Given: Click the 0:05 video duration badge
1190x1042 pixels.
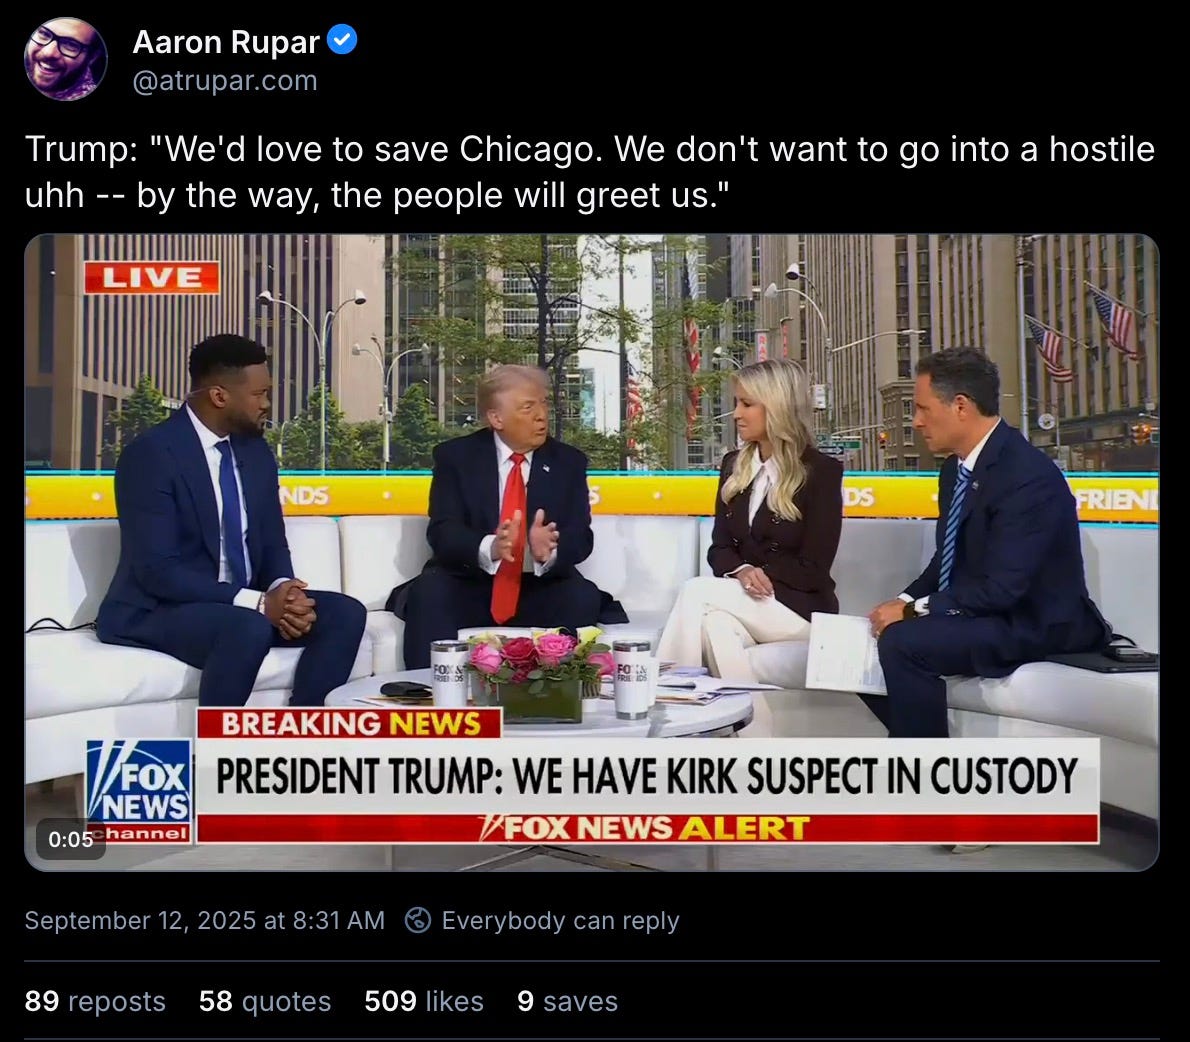Looking at the screenshot, I should 71,839.
